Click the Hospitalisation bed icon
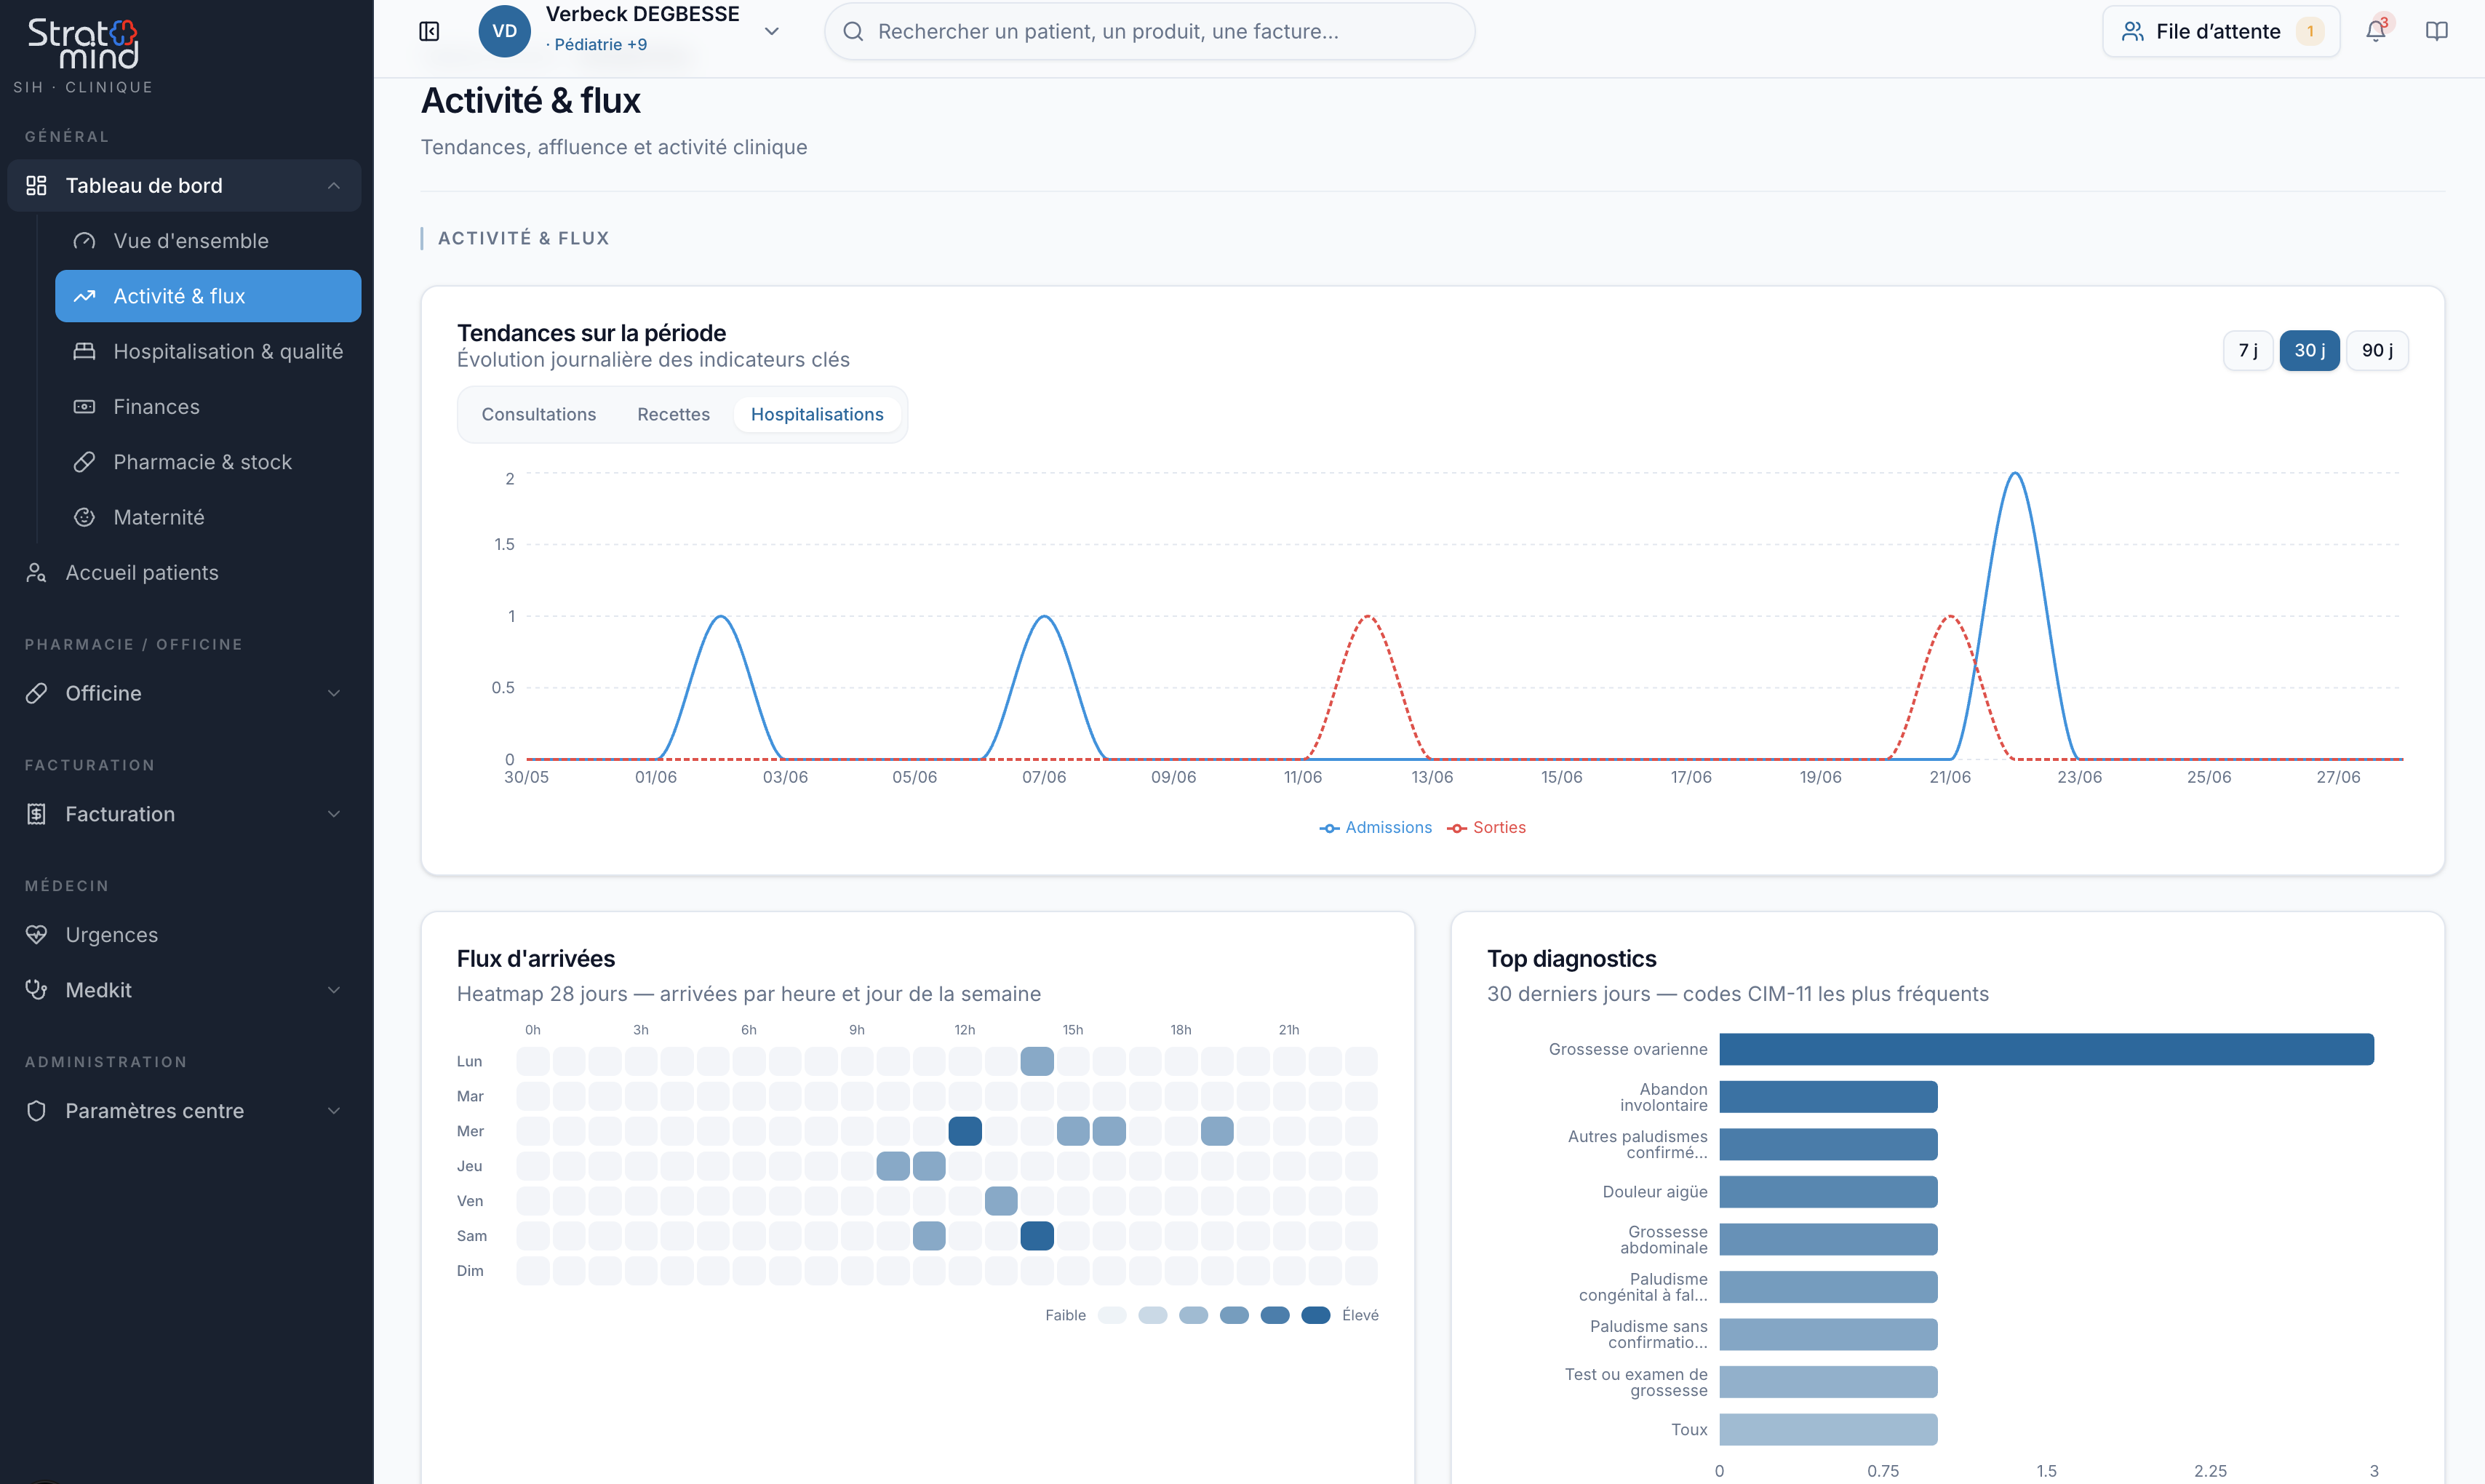 point(85,351)
